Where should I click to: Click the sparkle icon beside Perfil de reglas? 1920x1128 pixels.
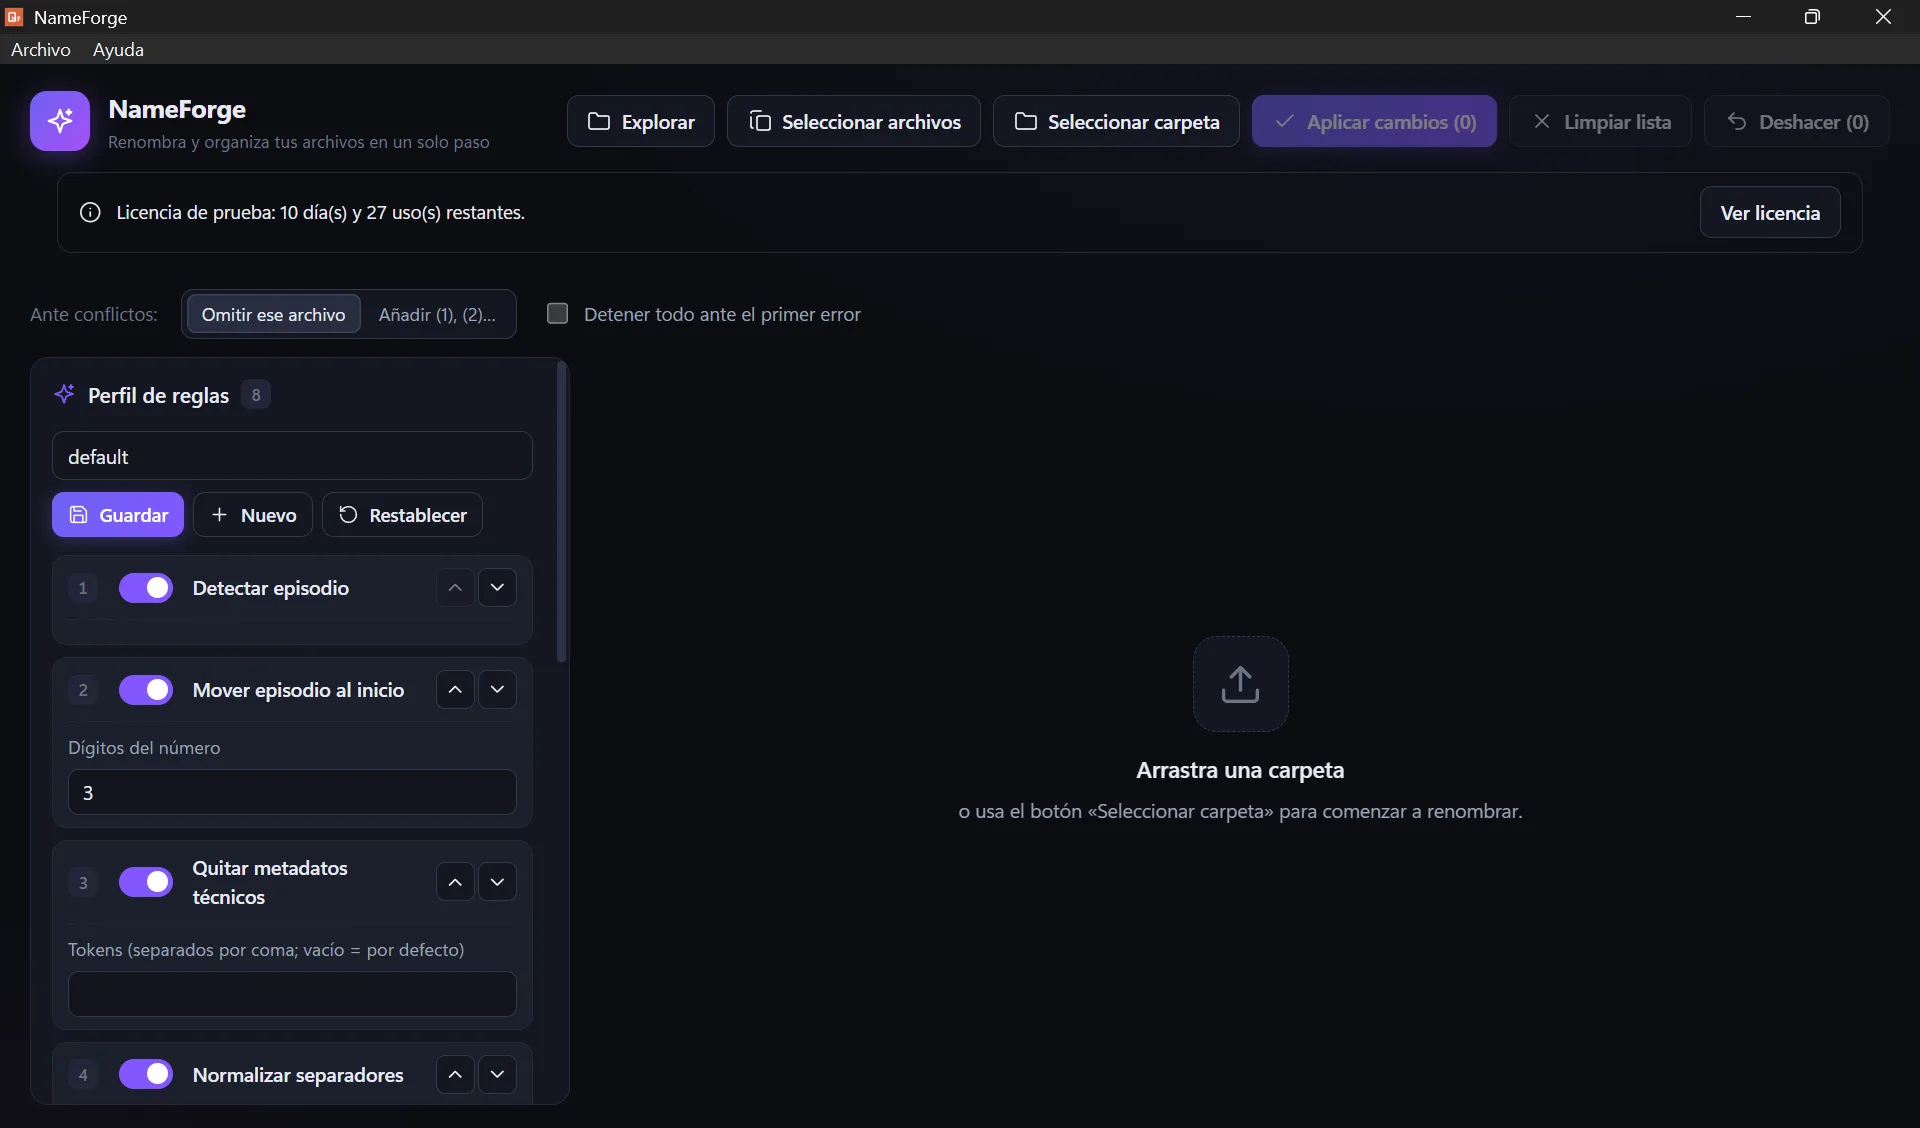click(64, 394)
